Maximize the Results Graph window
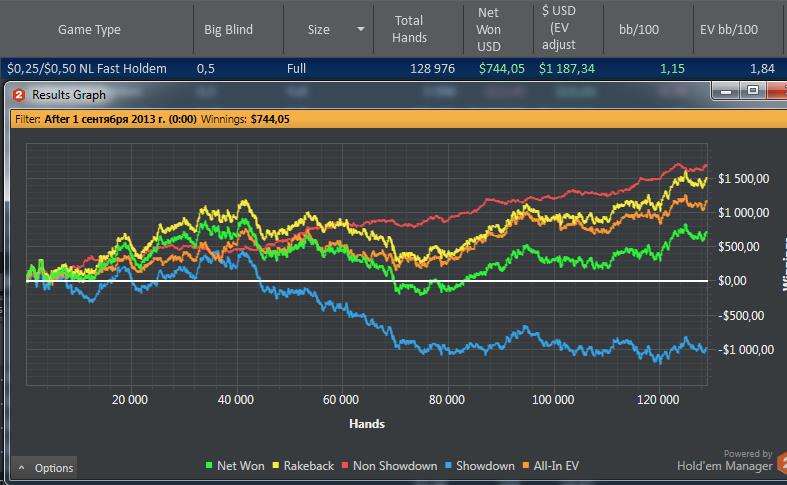The width and height of the screenshot is (787, 485). pos(753,90)
